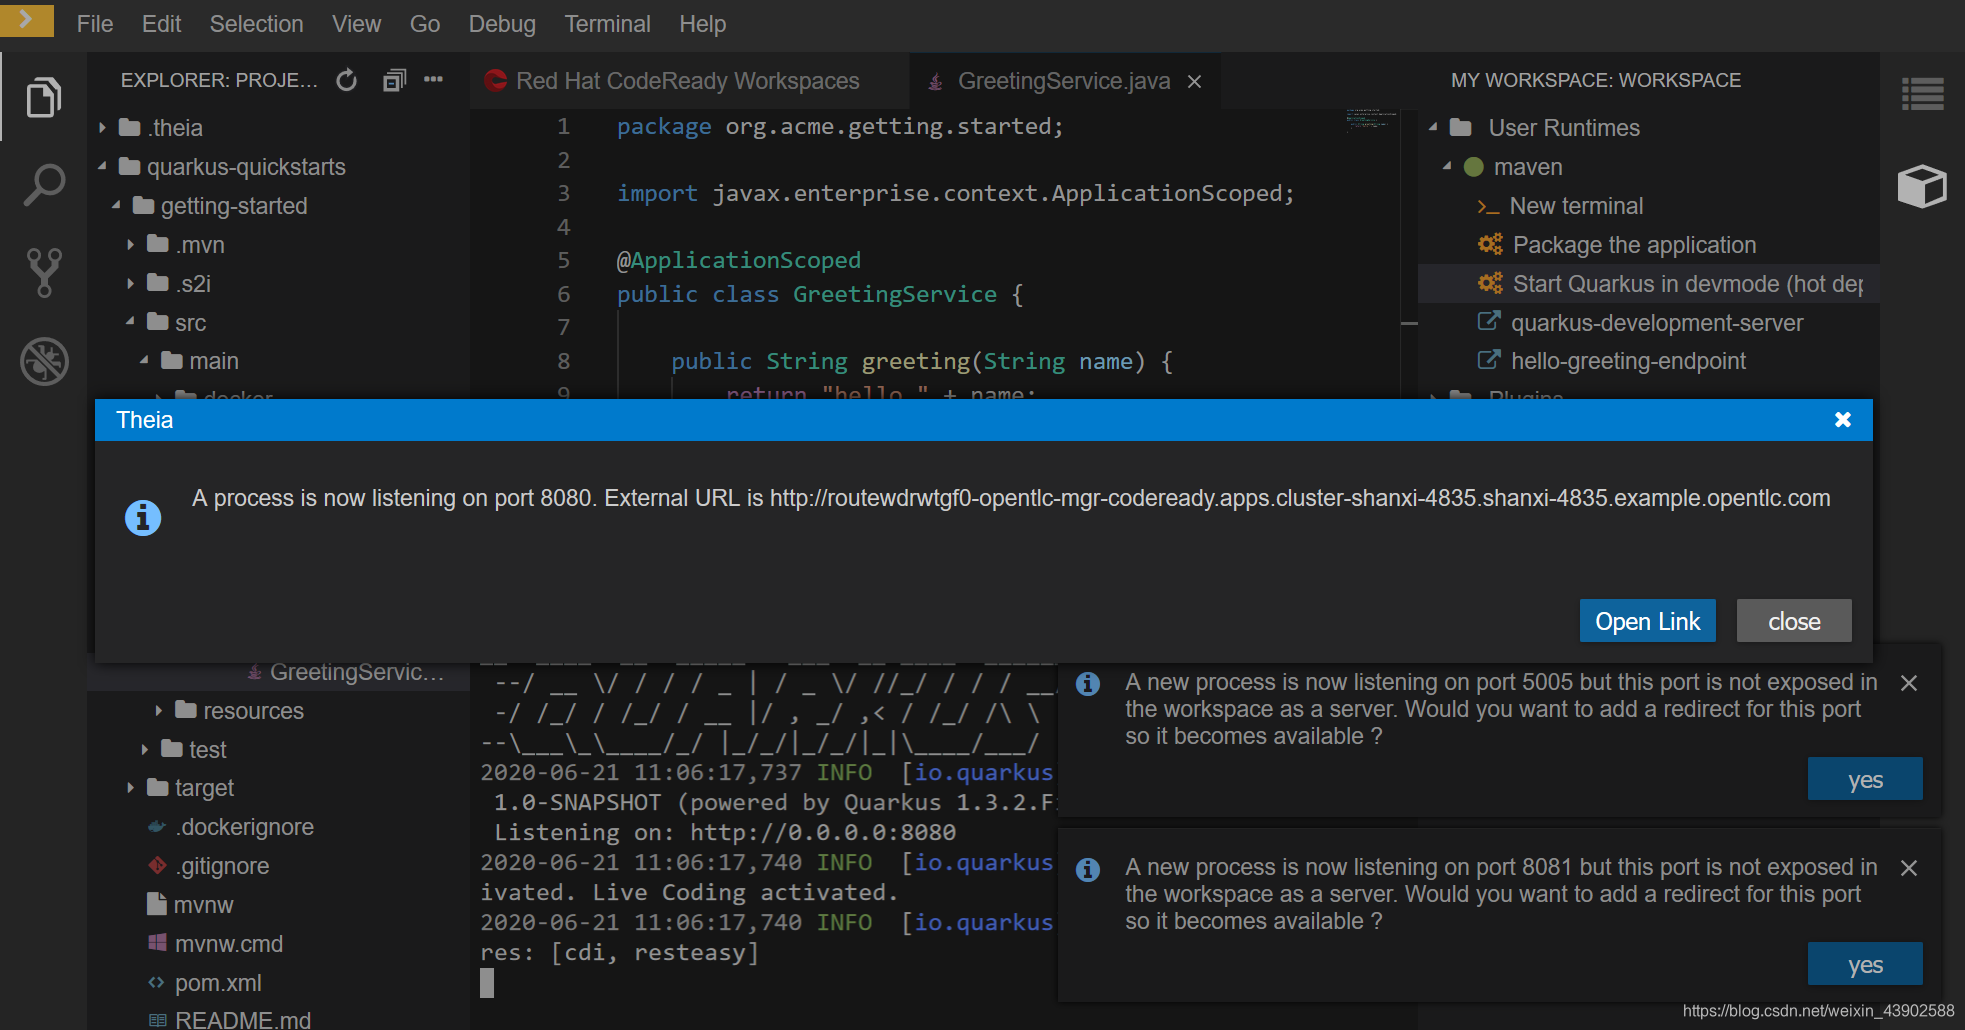Image resolution: width=1965 pixels, height=1030 pixels.
Task: Click the pom.xml file icon
Action: click(x=157, y=982)
